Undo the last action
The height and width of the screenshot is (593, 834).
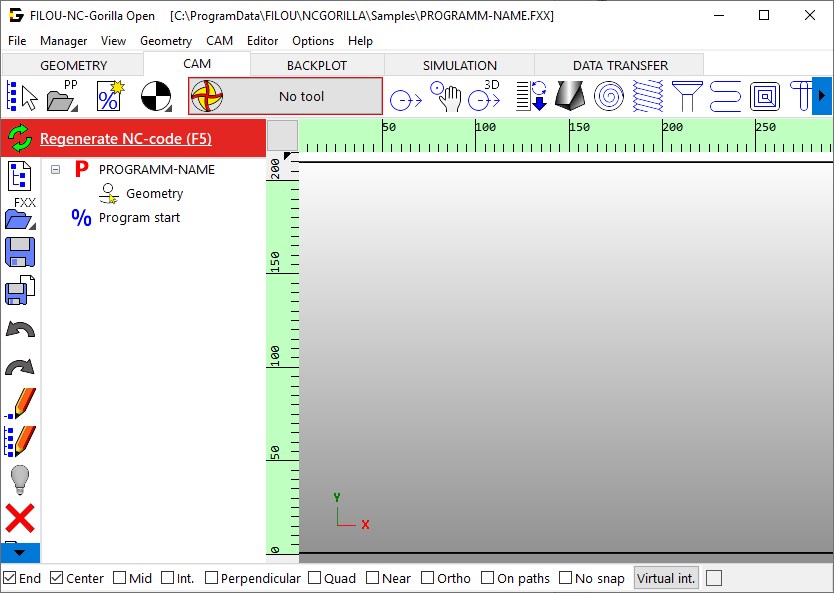point(20,330)
